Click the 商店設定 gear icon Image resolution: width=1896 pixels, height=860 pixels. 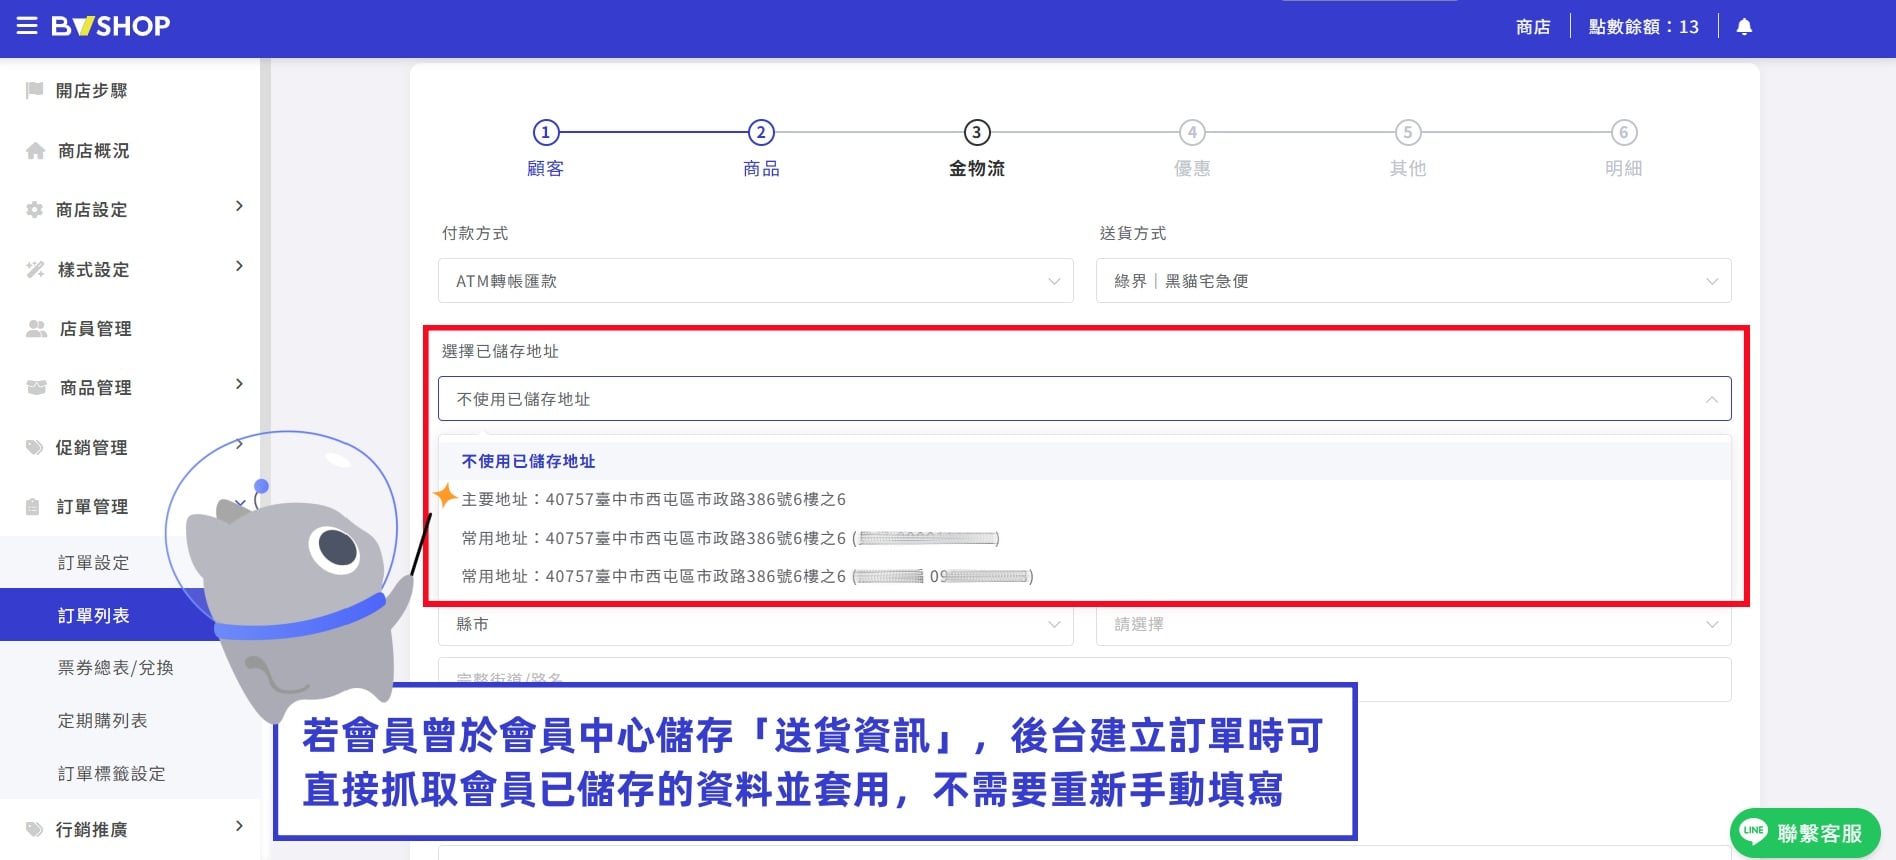click(x=35, y=210)
